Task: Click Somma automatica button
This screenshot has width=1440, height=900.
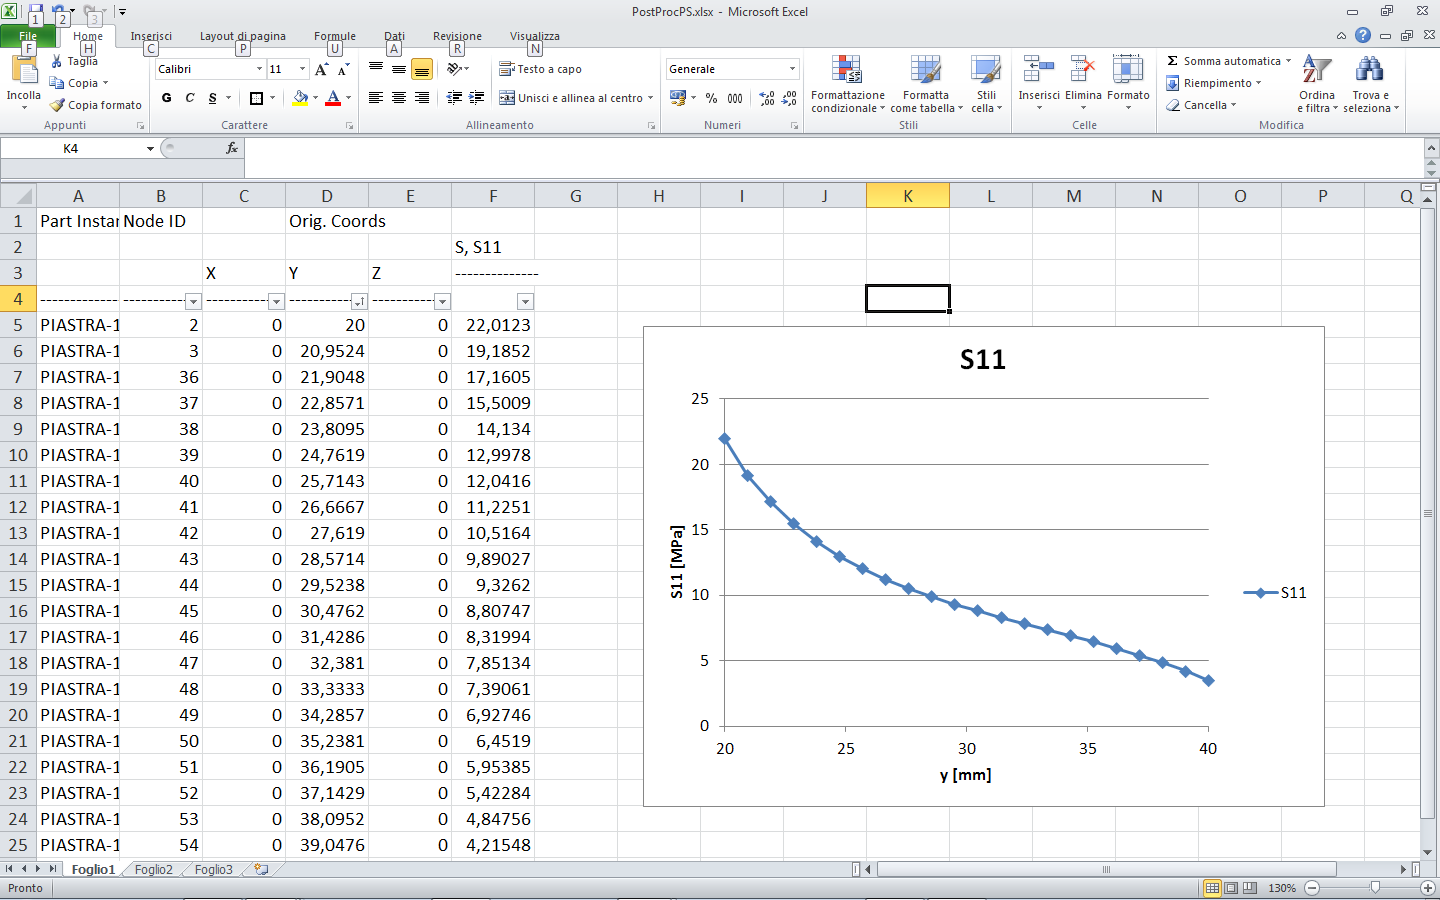Action: 1229,61
